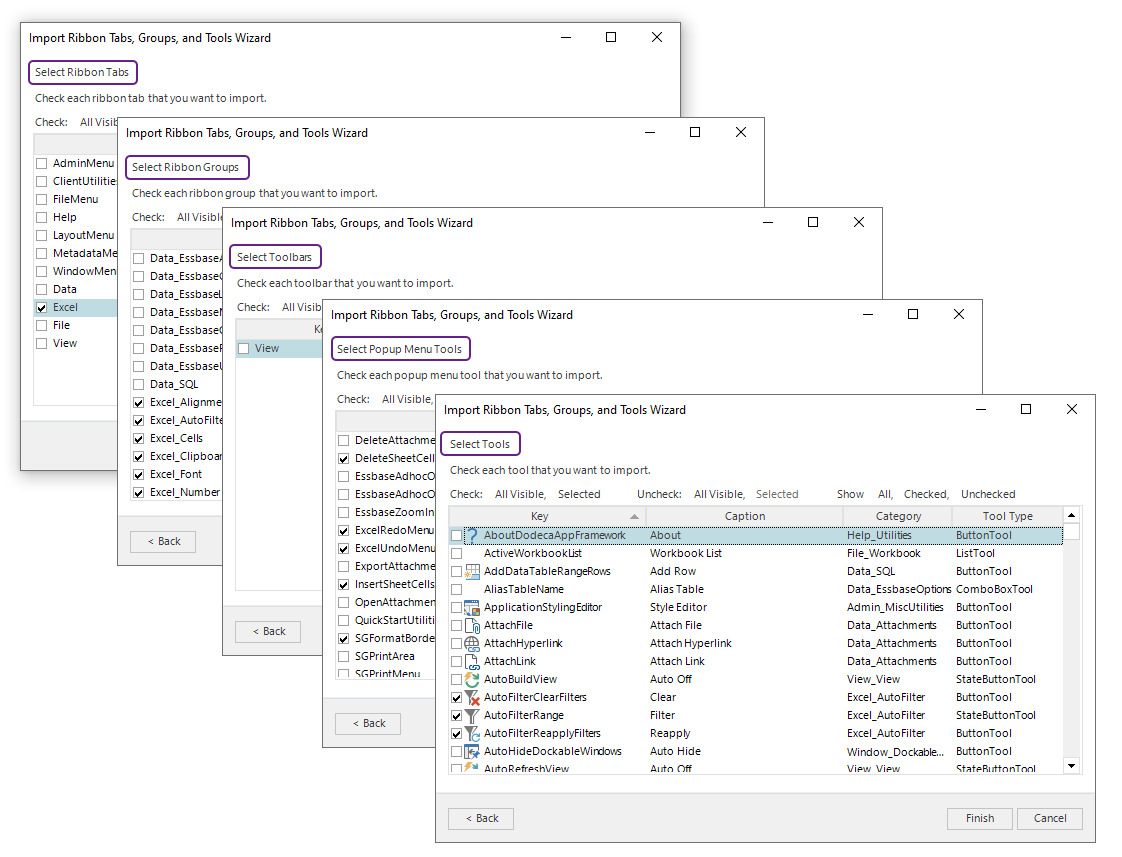Image resolution: width=1122 pixels, height=857 pixels.
Task: Uncheck the AutoFilterClearFilters checkbox
Action: pos(457,697)
